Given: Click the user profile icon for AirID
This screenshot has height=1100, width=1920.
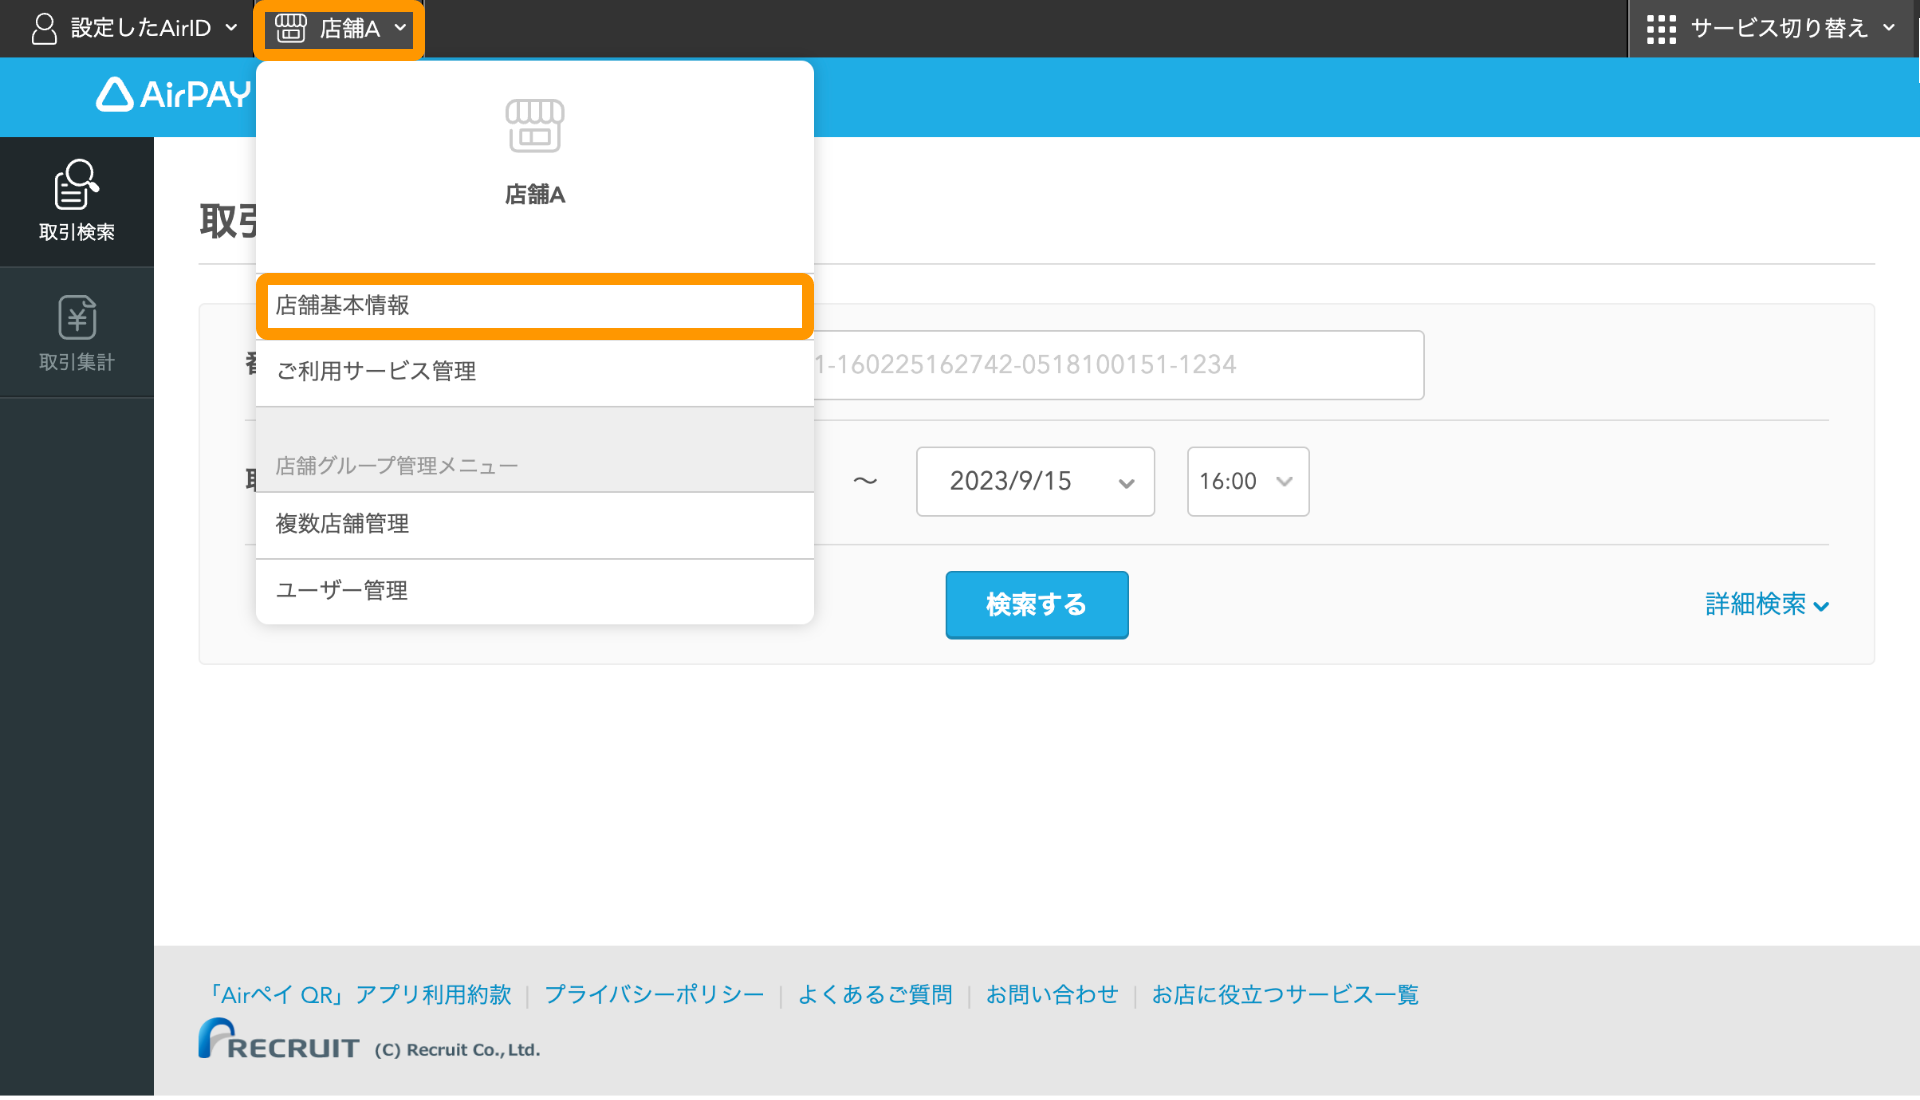Looking at the screenshot, I should pos(44,28).
